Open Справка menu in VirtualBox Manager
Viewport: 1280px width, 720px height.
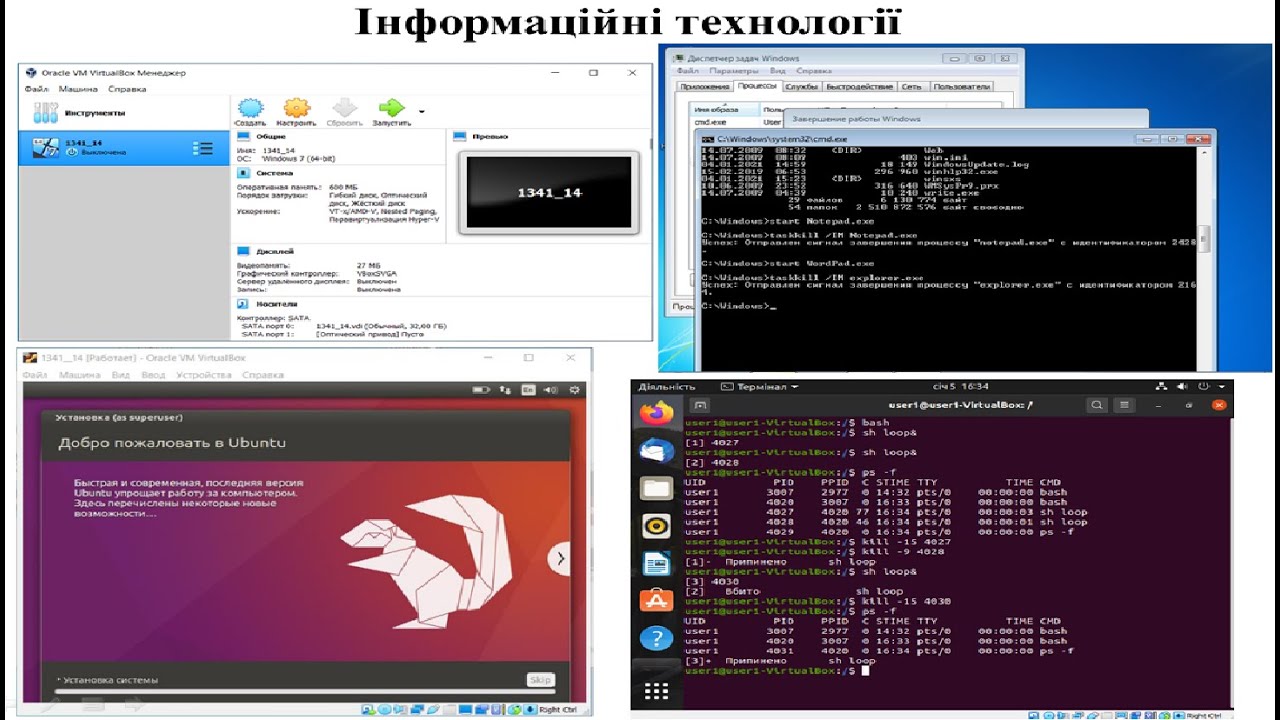click(127, 89)
